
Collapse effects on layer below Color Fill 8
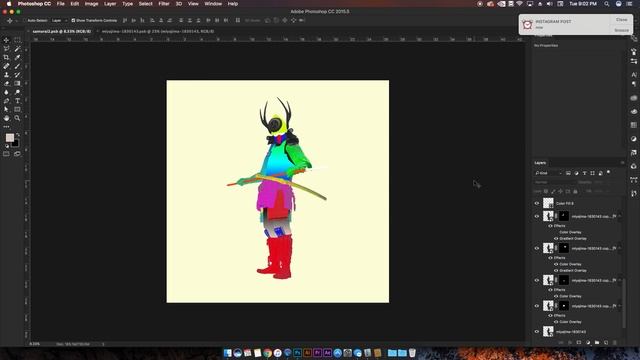pos(620,216)
